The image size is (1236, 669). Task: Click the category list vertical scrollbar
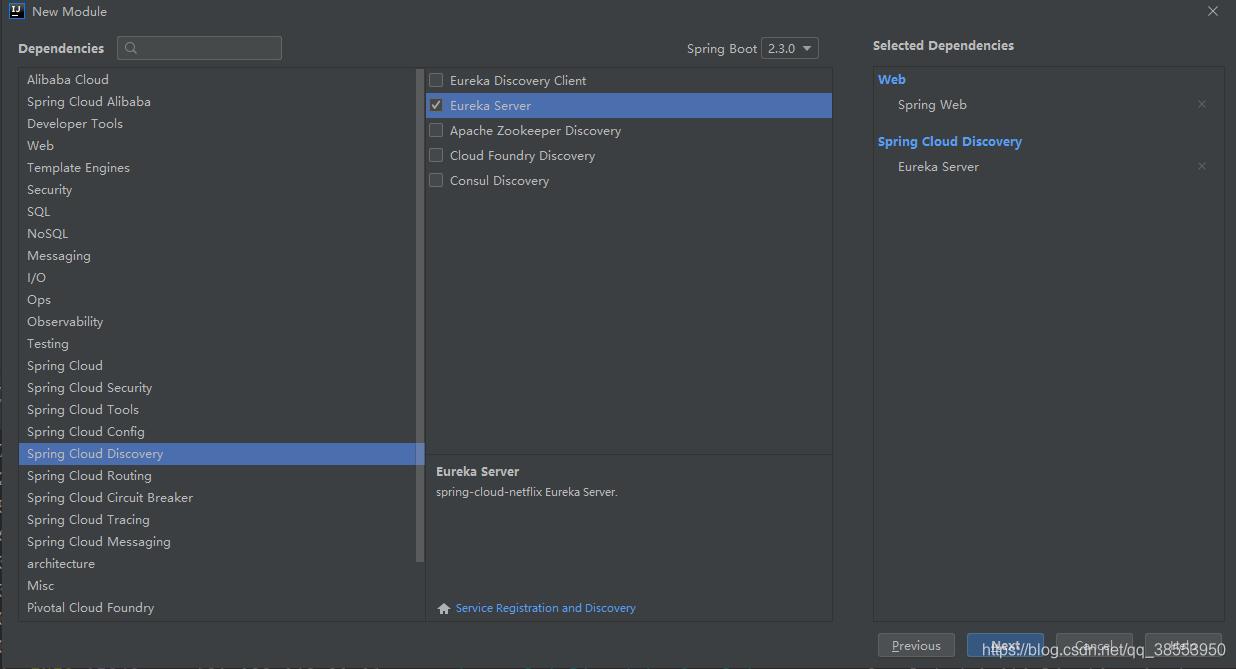(x=420, y=315)
